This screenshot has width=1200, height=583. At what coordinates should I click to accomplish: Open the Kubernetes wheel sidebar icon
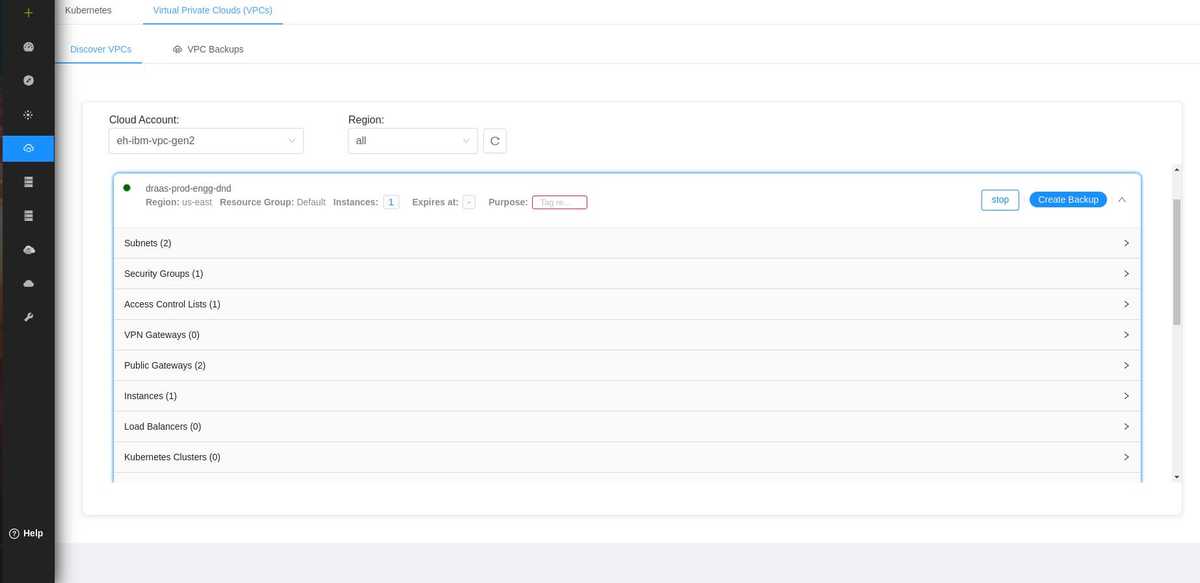coord(28,114)
